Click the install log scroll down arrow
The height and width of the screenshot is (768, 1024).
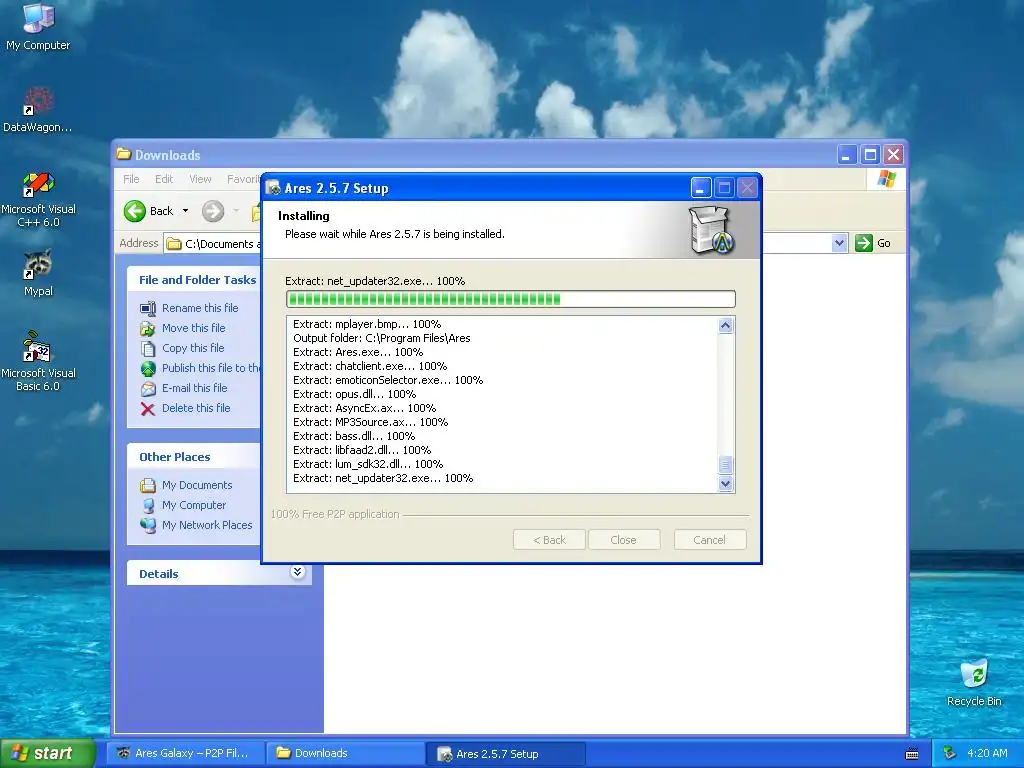click(726, 484)
